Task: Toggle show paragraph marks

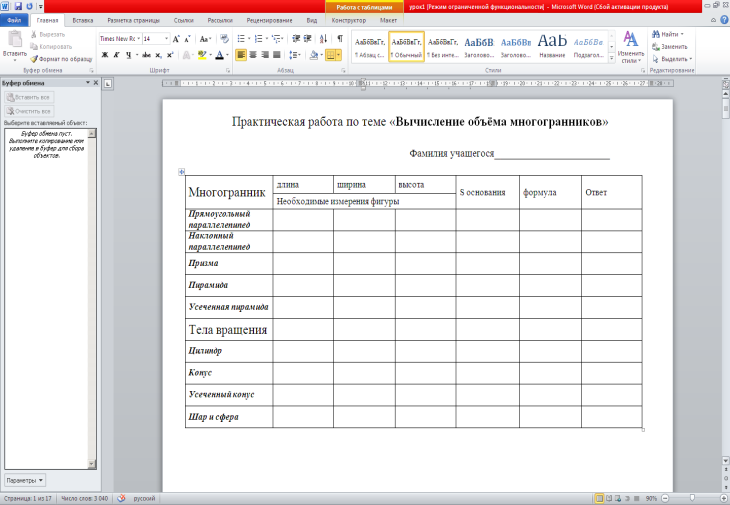Action: point(340,38)
